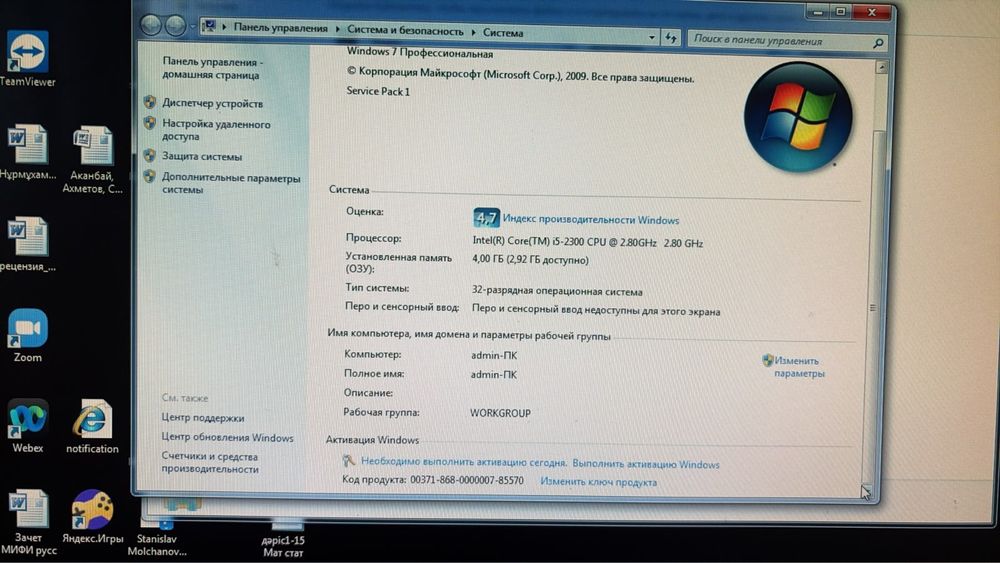
Task: Open Центр обновления Windows link
Action: coord(227,438)
